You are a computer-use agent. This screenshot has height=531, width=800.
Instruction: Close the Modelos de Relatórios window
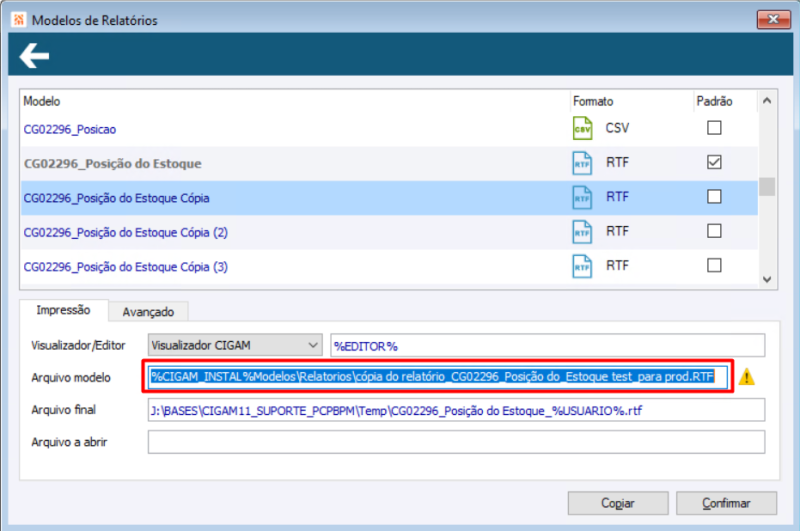(x=773, y=19)
